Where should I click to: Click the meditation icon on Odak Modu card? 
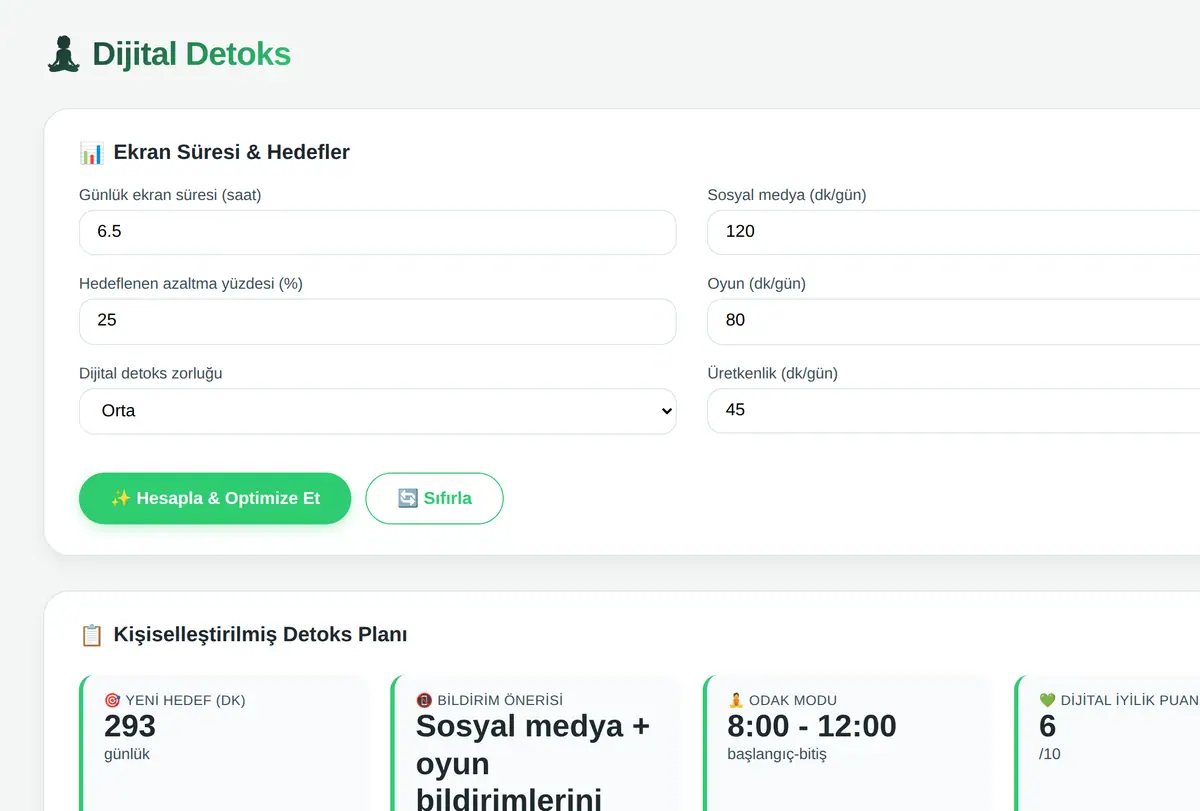pyautogui.click(x=736, y=700)
